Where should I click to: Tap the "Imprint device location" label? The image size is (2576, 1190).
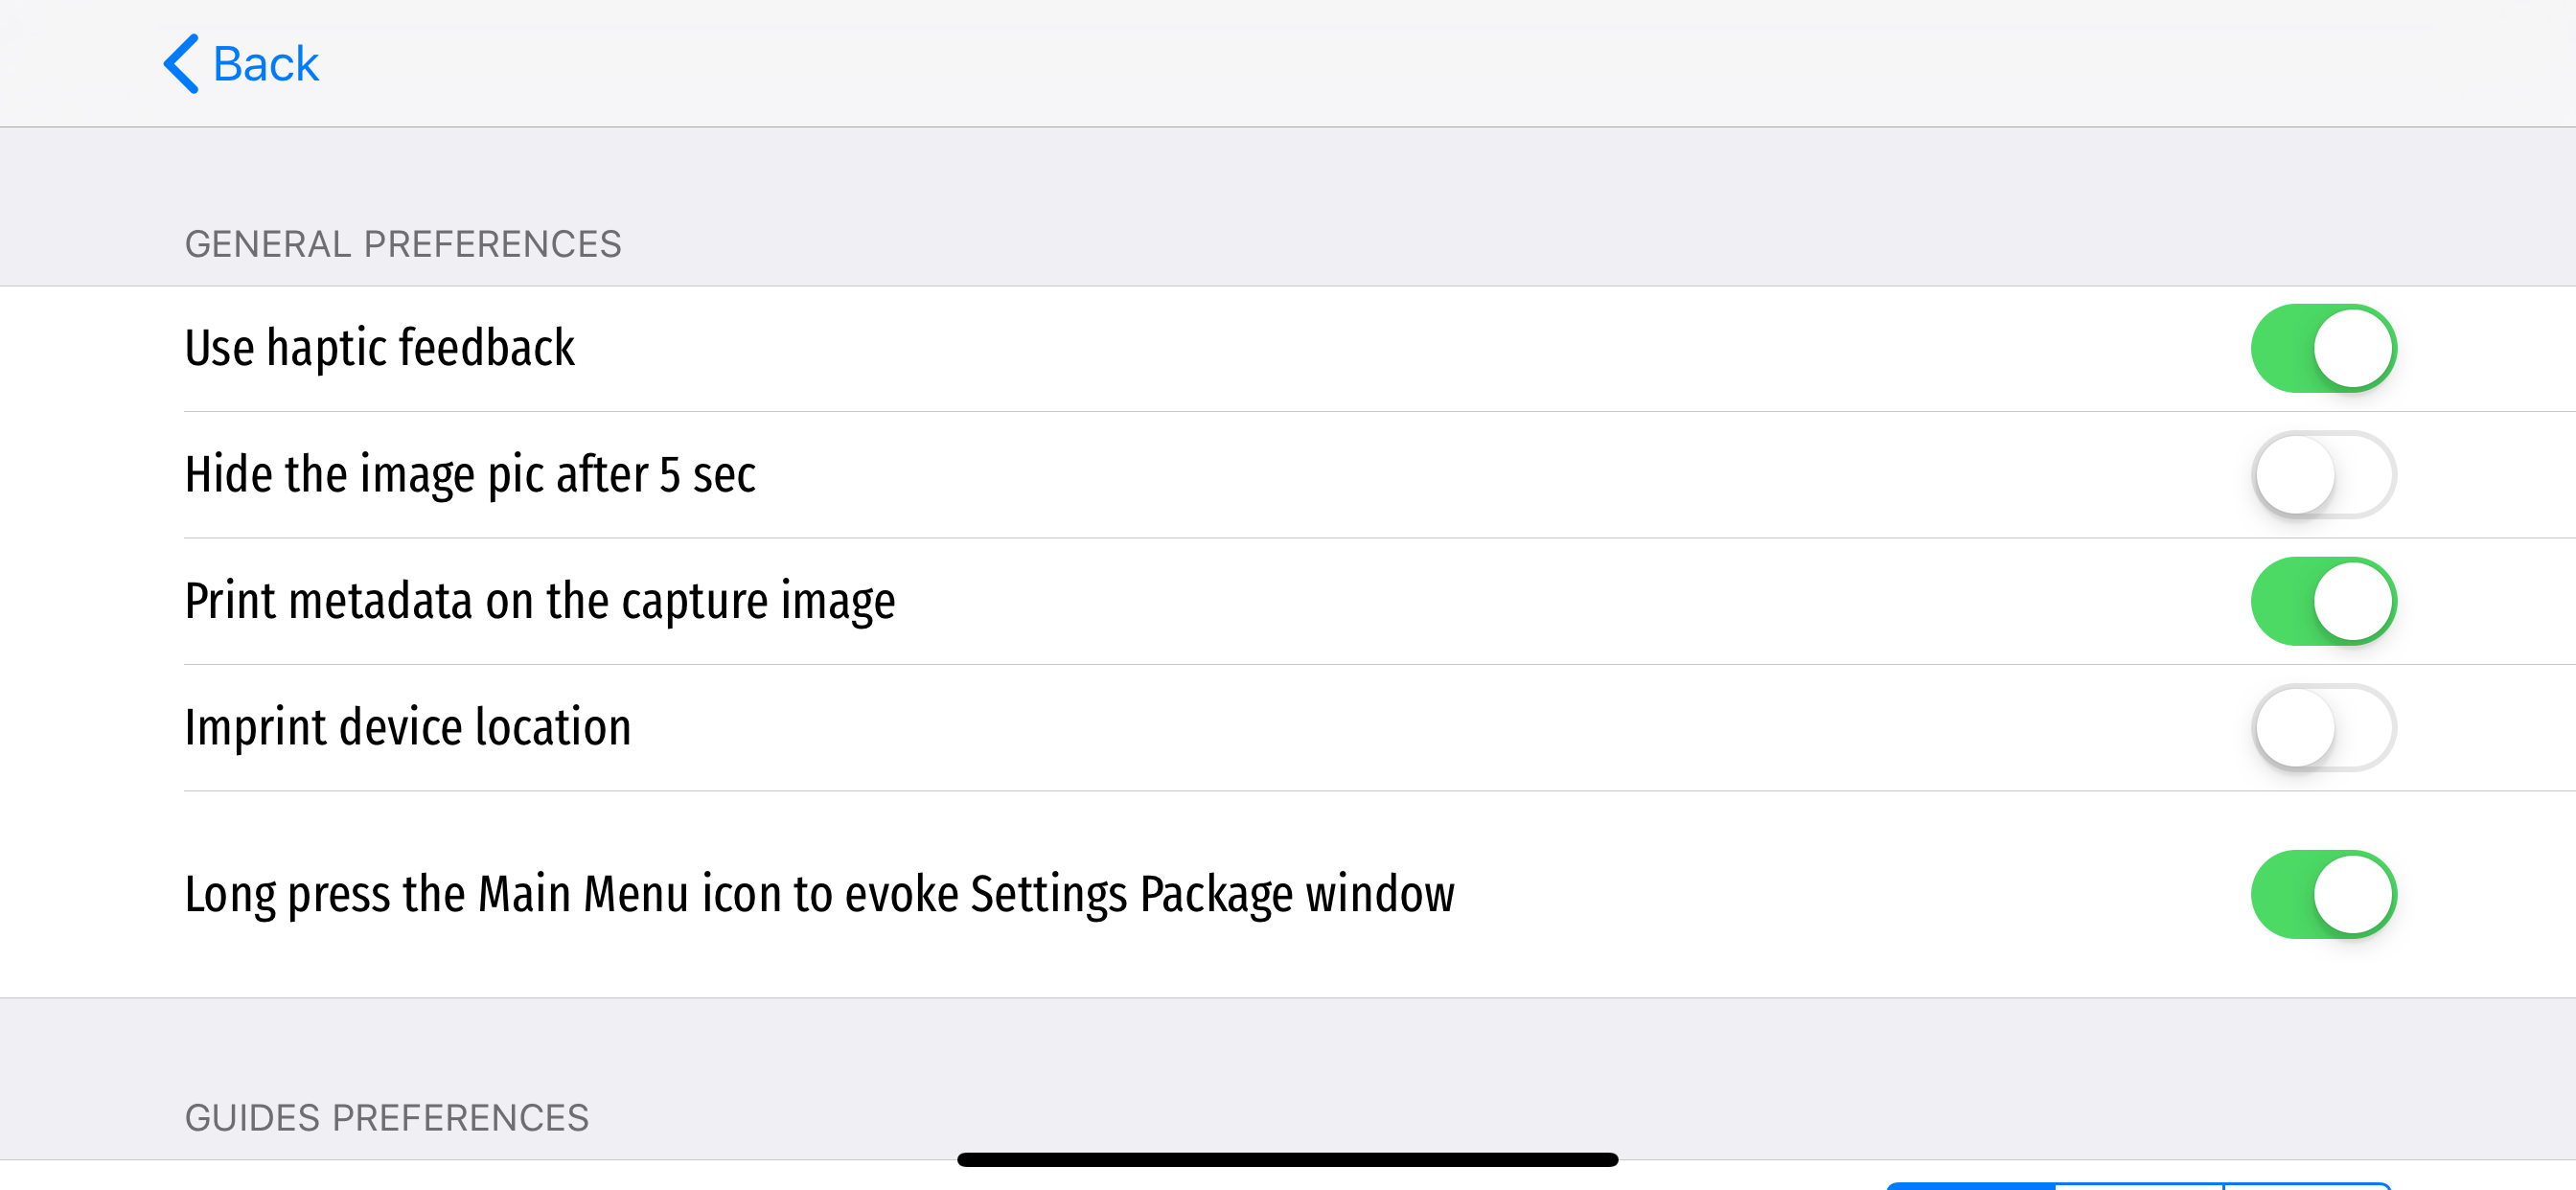point(407,727)
